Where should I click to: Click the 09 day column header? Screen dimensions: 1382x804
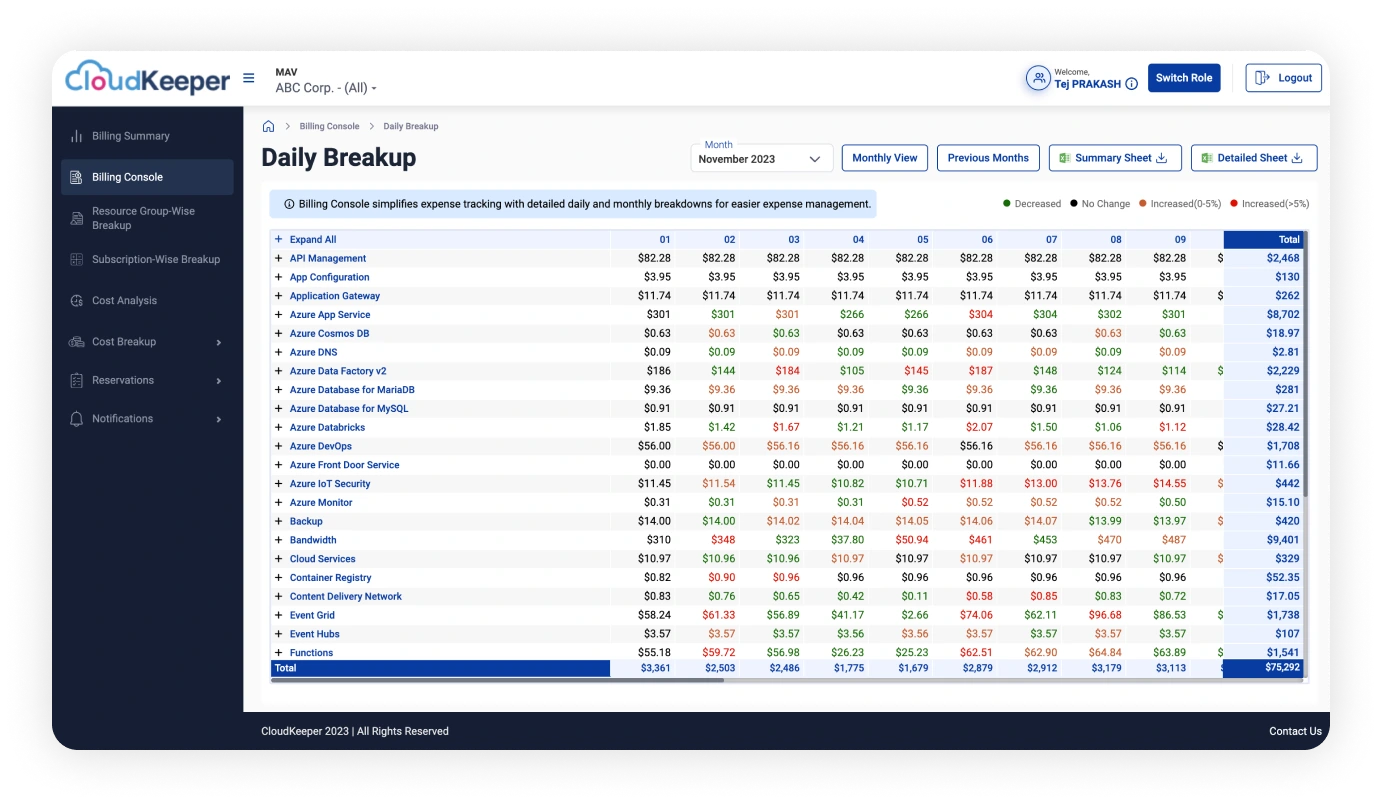coord(1181,240)
